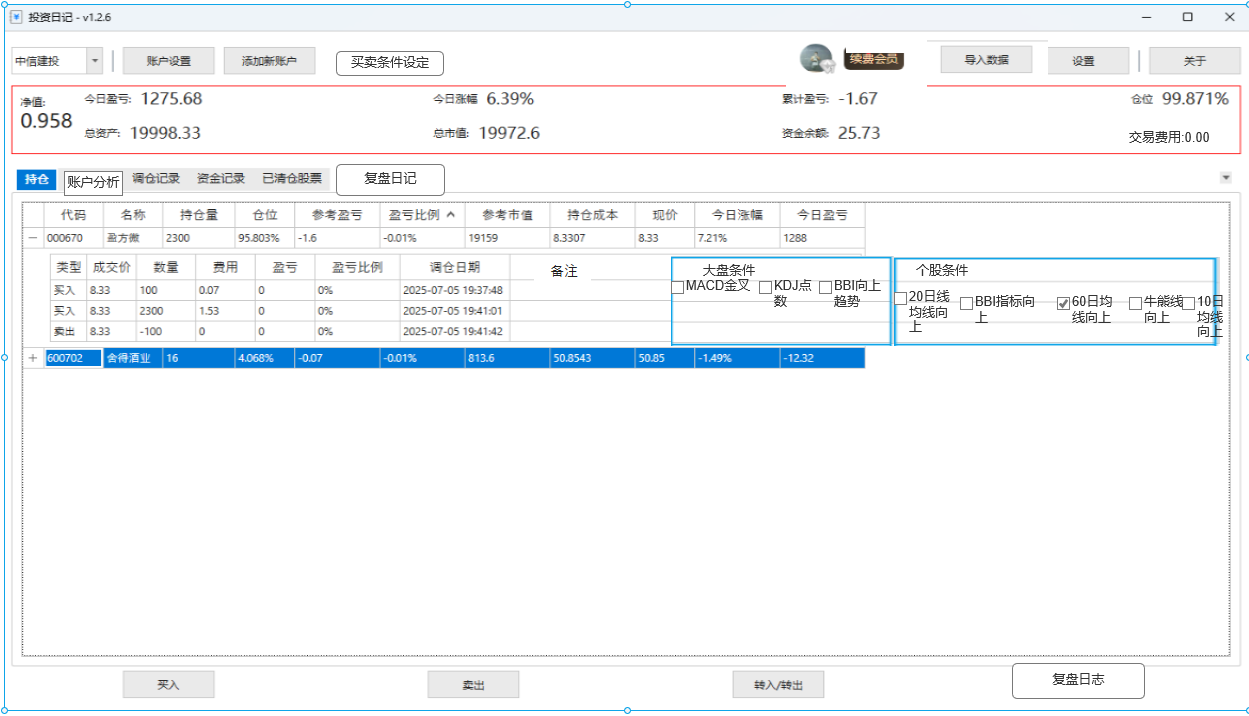
Task: Click the user avatar profile picture
Action: point(814,59)
